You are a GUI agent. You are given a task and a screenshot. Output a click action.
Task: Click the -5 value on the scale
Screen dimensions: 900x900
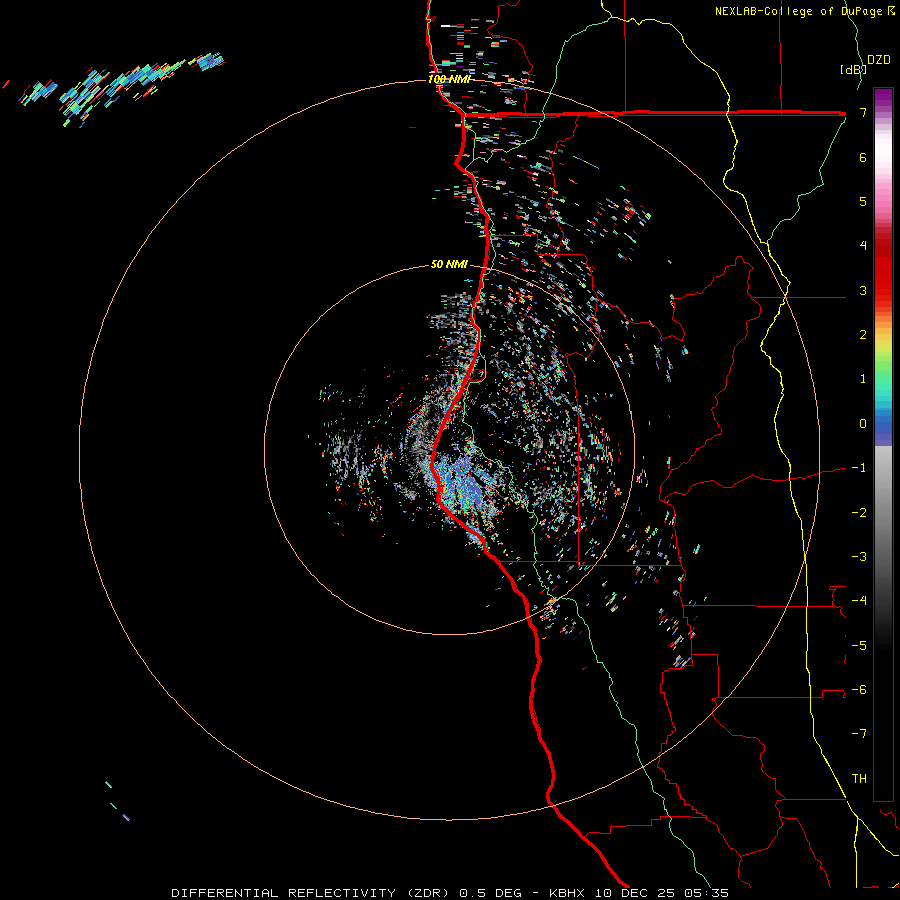tap(859, 646)
